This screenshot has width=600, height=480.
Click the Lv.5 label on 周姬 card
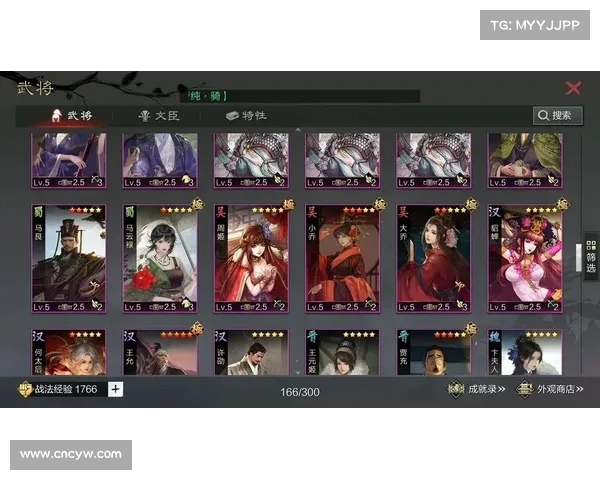(224, 307)
